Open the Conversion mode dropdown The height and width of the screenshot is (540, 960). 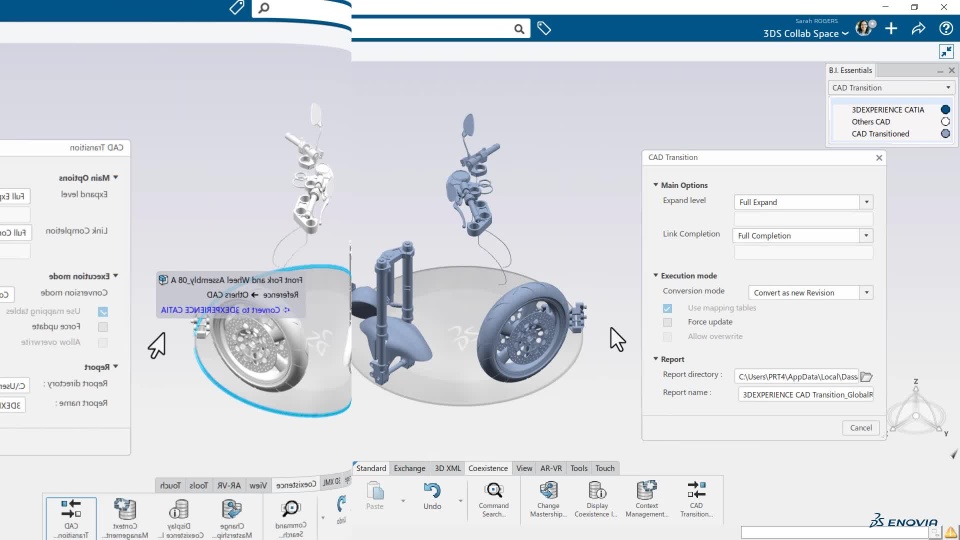pyautogui.click(x=866, y=293)
